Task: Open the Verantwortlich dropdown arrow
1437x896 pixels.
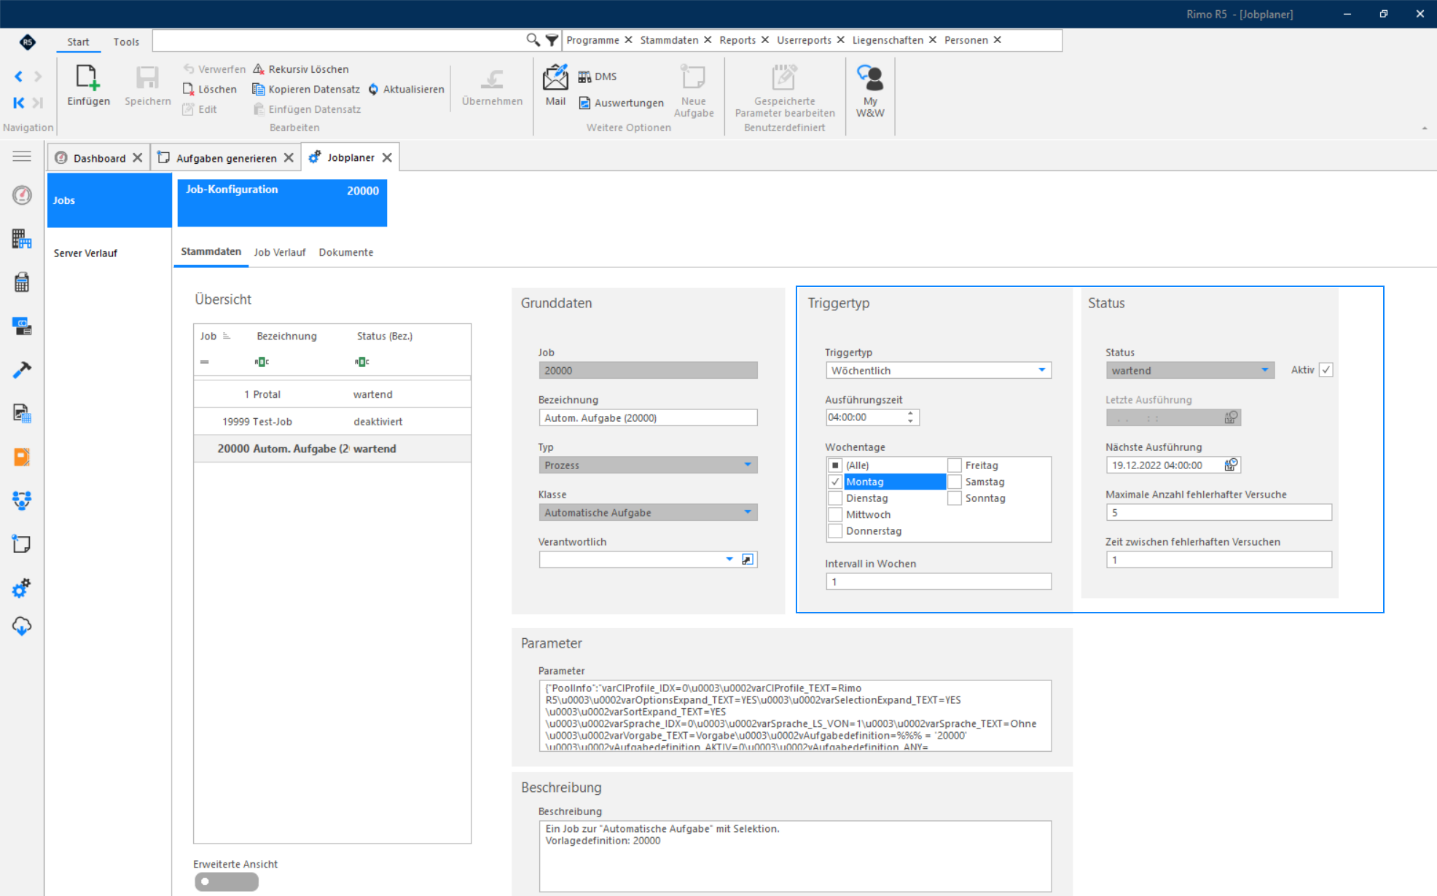Action: [729, 560]
